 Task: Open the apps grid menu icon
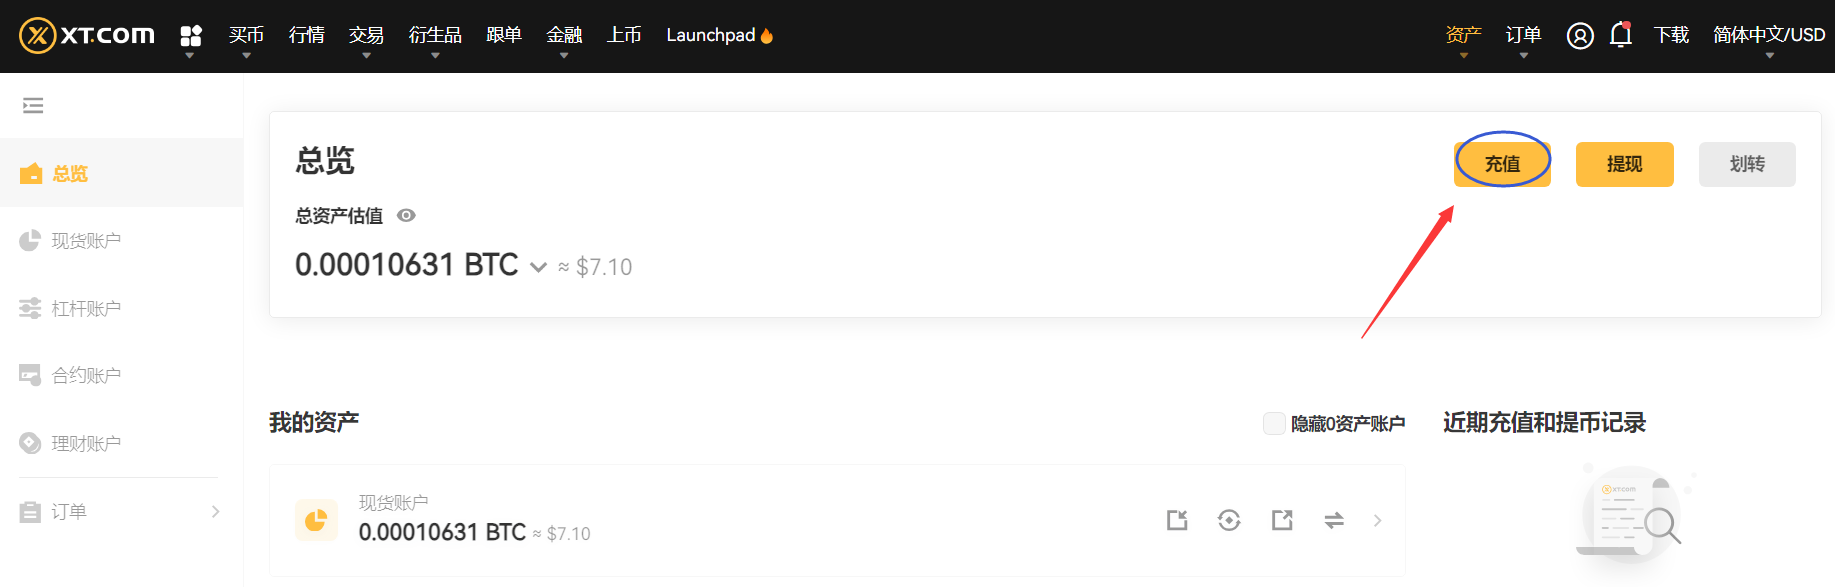tap(191, 36)
